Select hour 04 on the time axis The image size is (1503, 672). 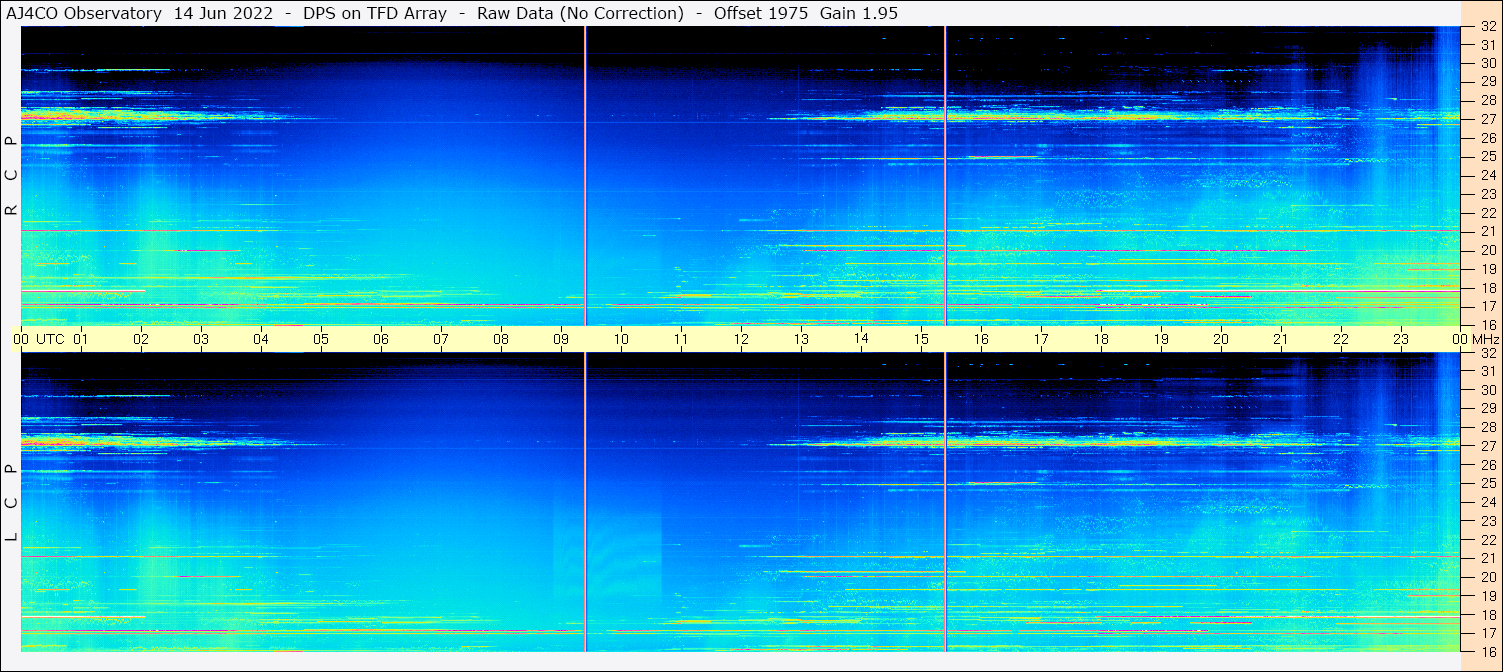(x=261, y=339)
